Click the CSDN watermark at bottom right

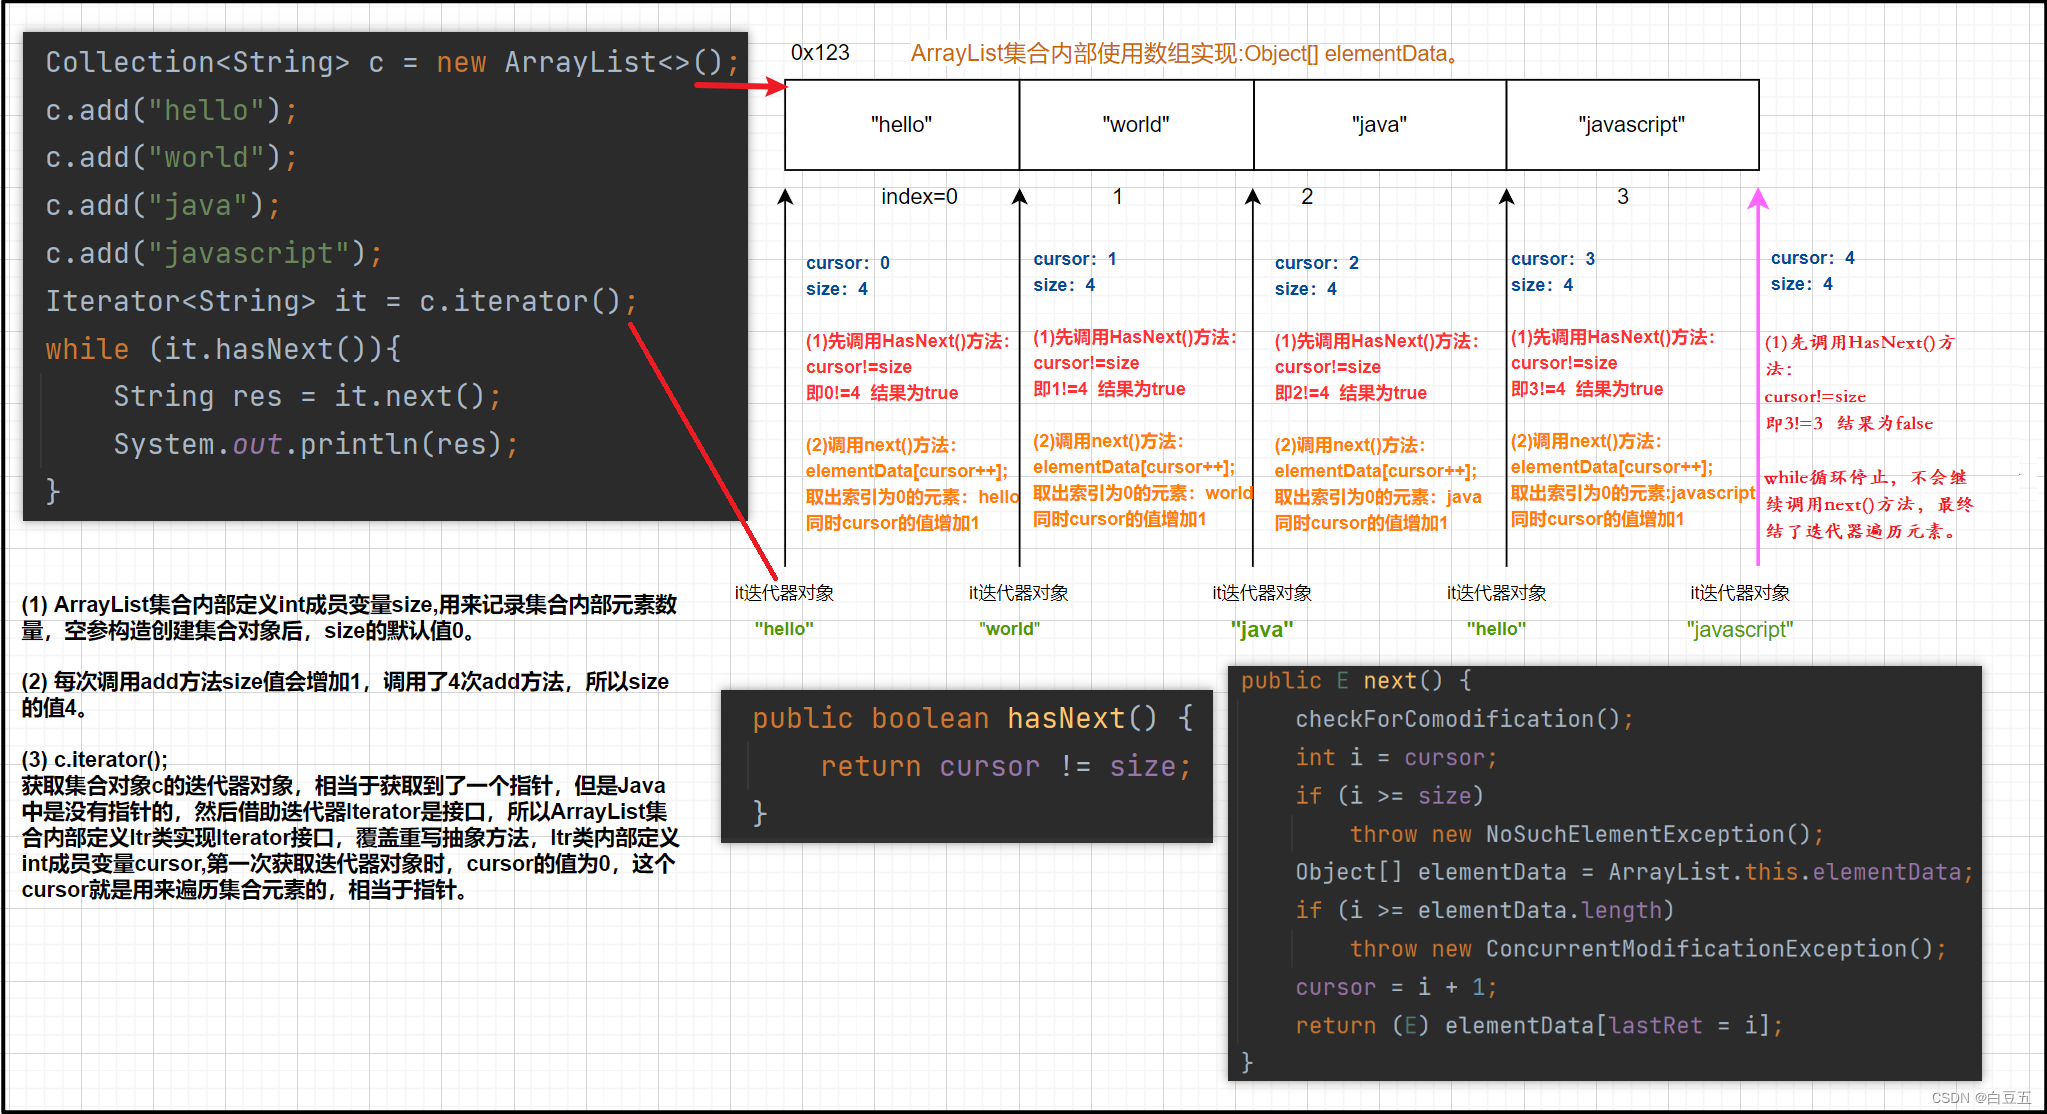pyautogui.click(x=1980, y=1098)
